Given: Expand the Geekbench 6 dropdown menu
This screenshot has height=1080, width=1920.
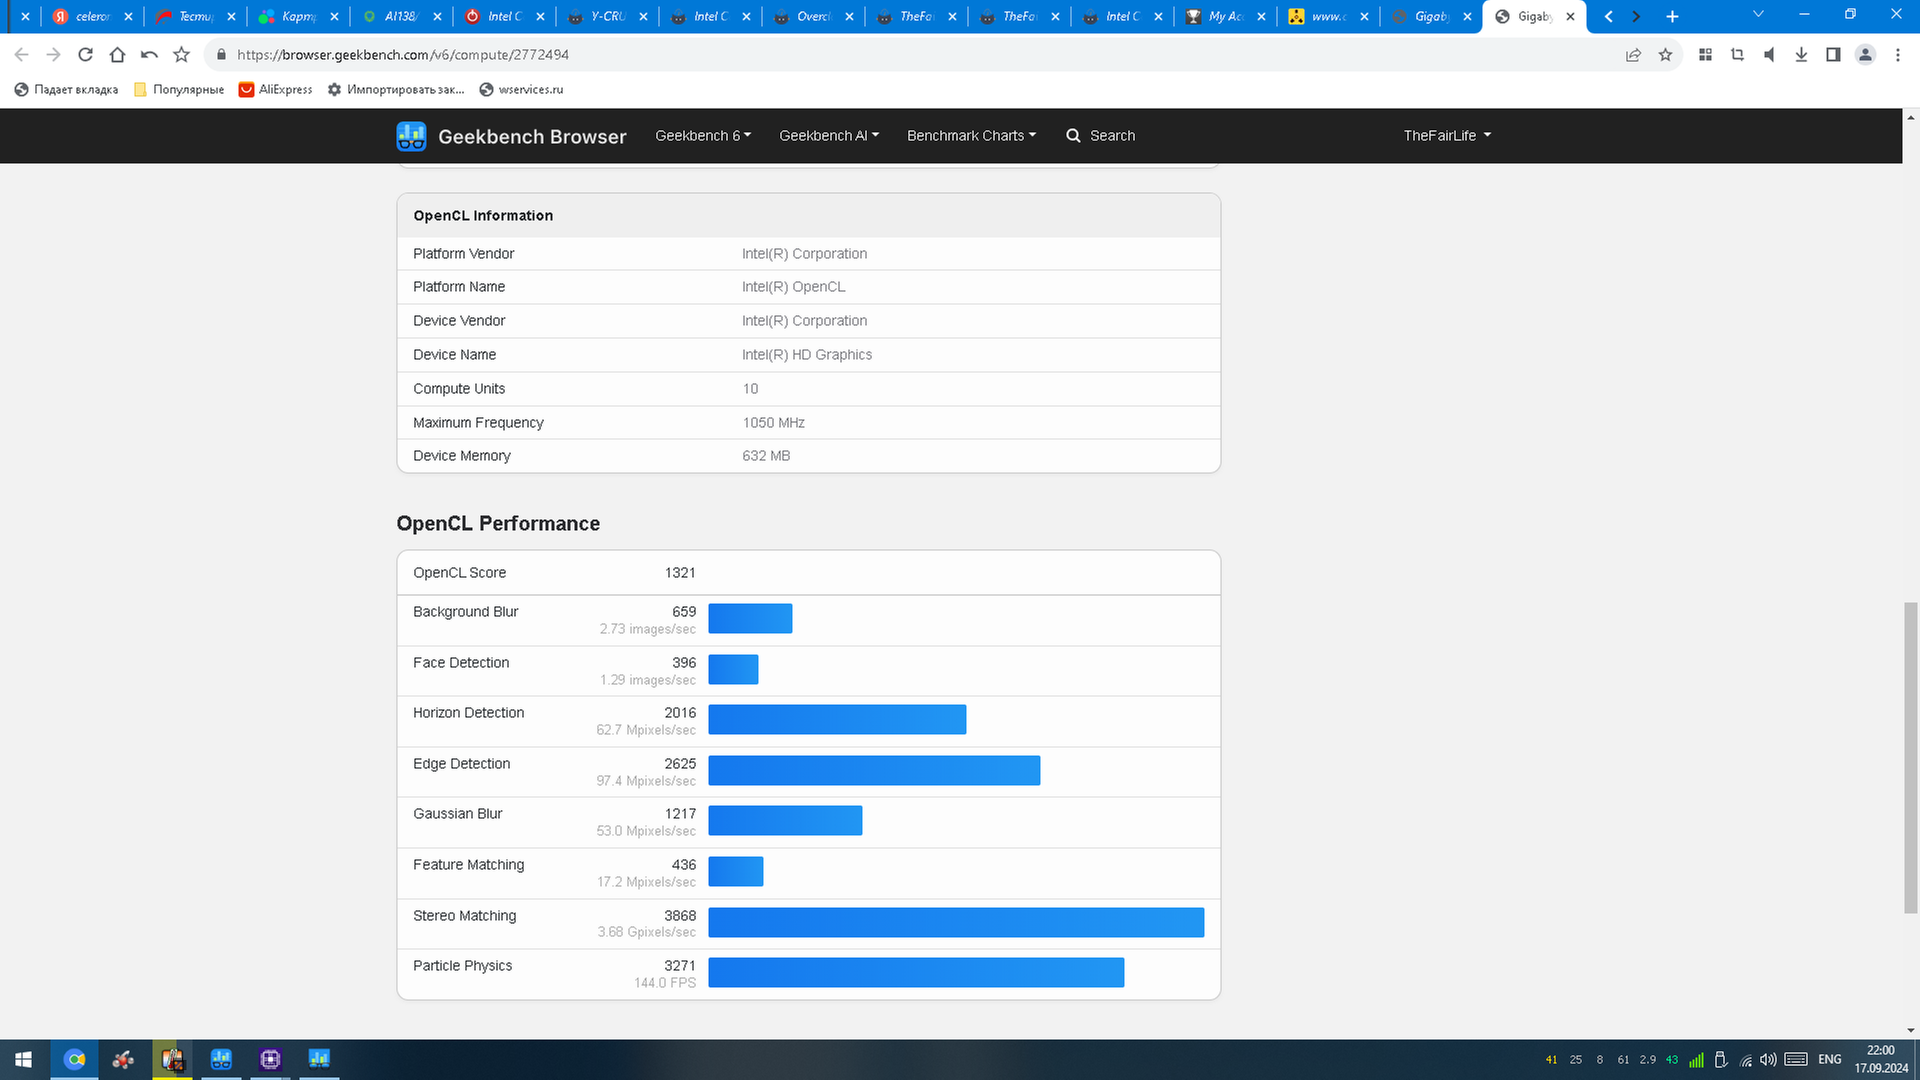Looking at the screenshot, I should click(x=703, y=136).
